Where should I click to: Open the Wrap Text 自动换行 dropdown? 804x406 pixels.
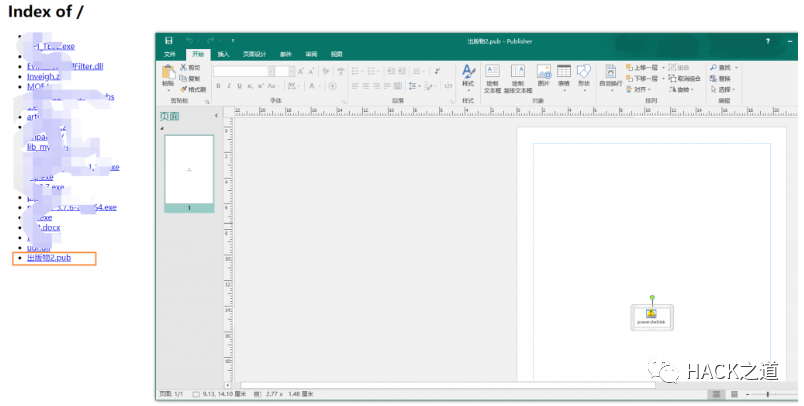(610, 77)
